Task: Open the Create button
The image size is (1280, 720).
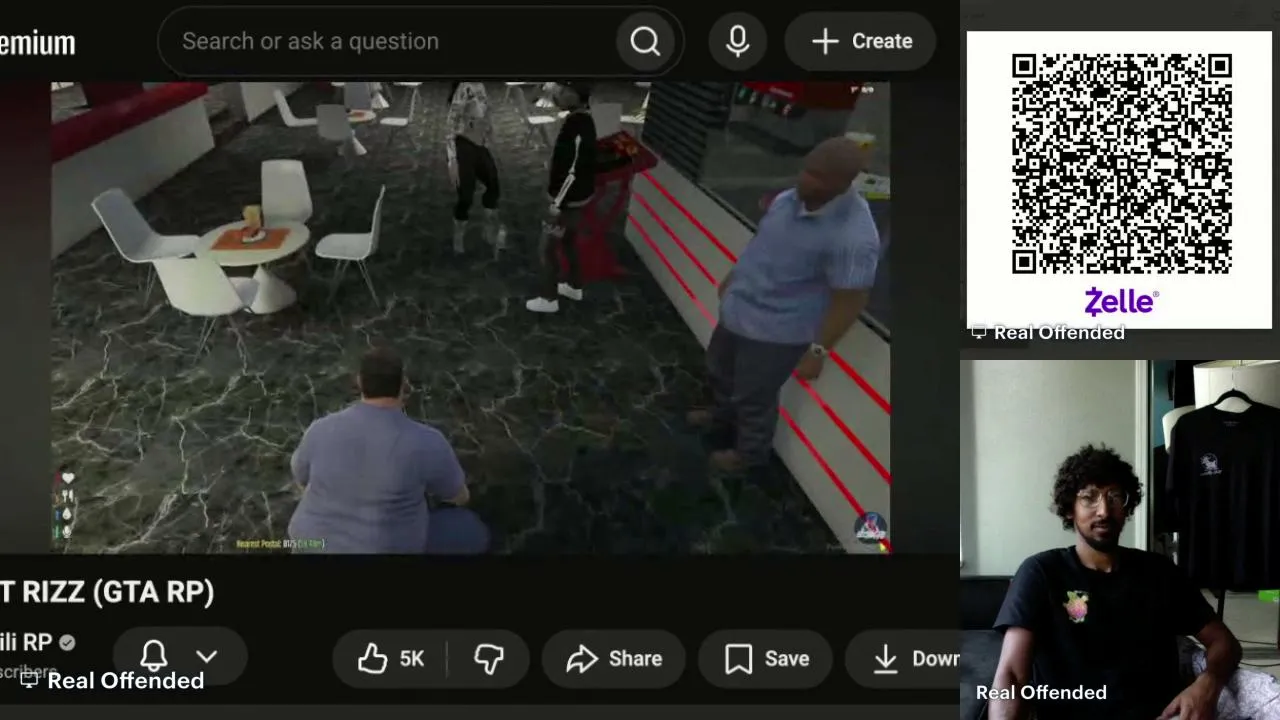Action: click(x=861, y=41)
